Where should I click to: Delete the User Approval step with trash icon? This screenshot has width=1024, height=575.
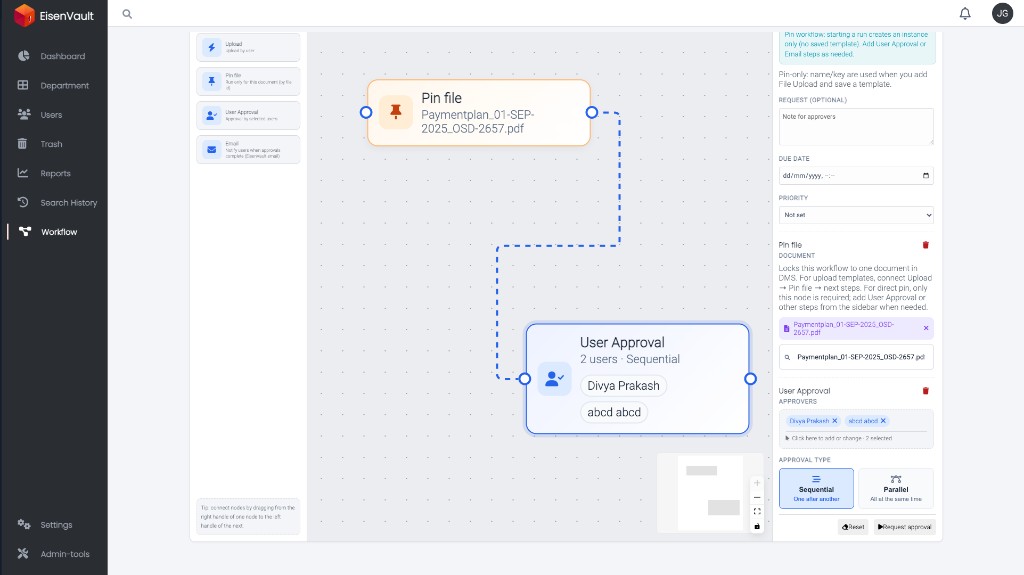925,391
